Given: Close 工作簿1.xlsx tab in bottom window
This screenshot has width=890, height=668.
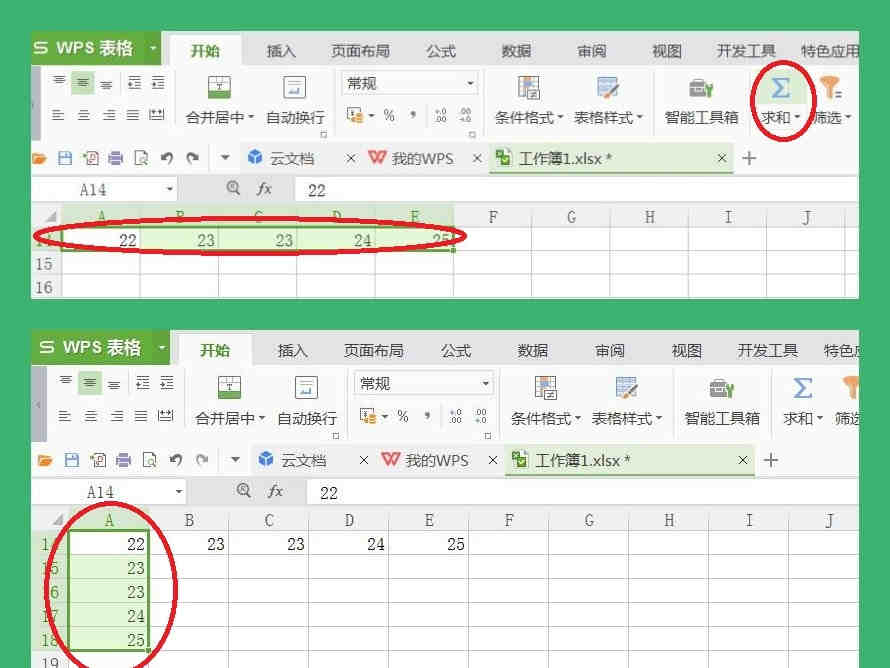Looking at the screenshot, I should (x=743, y=460).
